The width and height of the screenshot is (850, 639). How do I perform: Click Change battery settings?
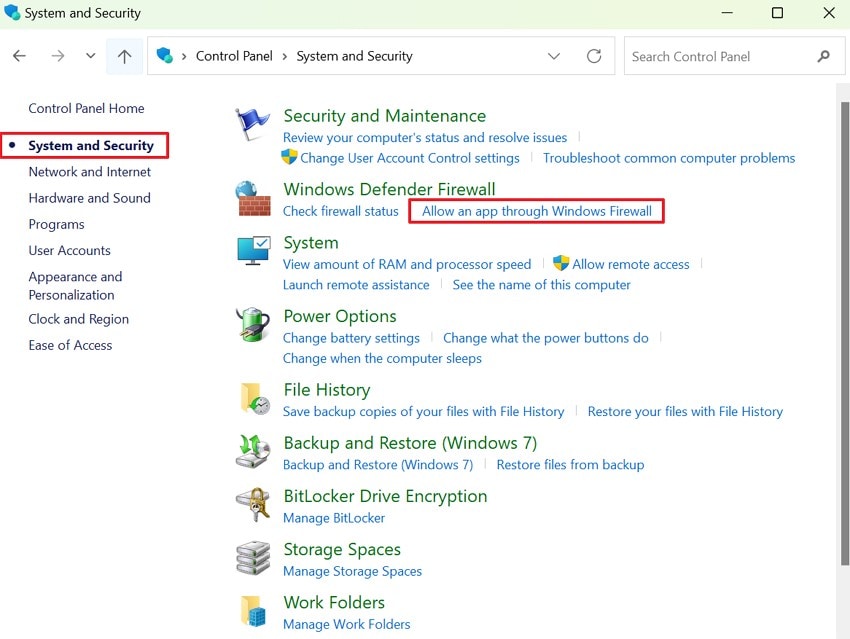coord(351,338)
